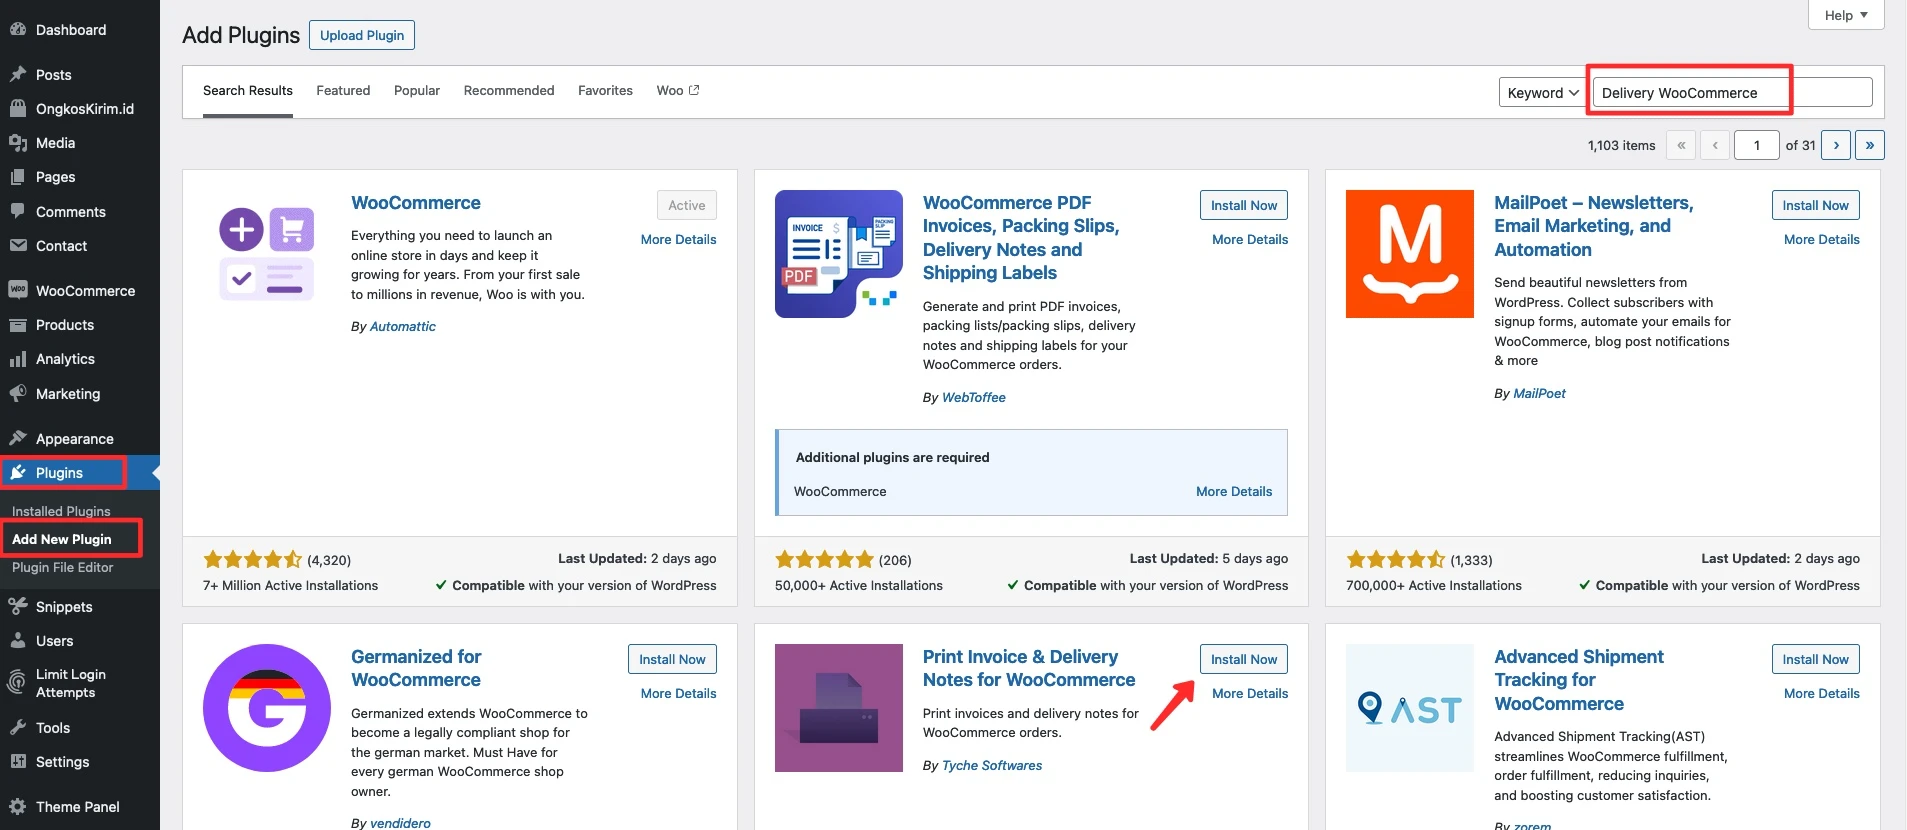Image resolution: width=1907 pixels, height=830 pixels.
Task: Install Print Invoice & Delivery Notes
Action: [1244, 659]
